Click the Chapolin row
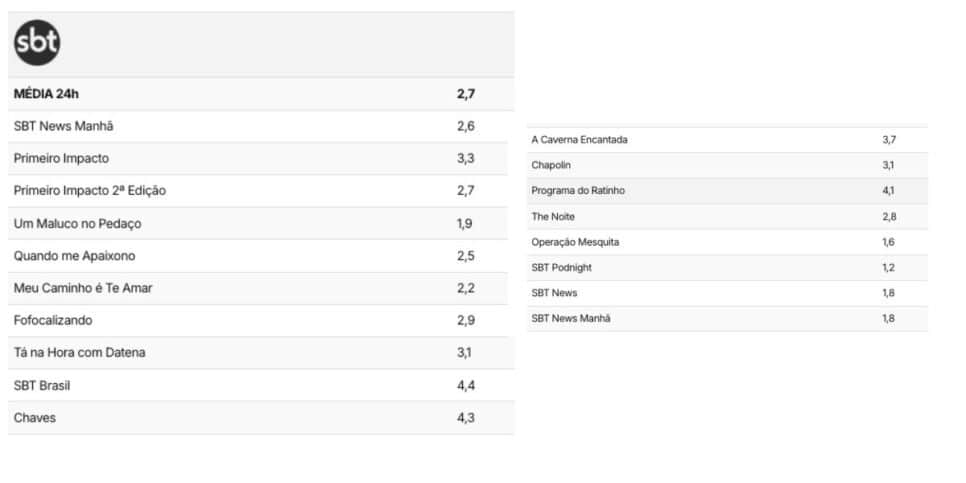The width and height of the screenshot is (966, 483). pos(727,166)
